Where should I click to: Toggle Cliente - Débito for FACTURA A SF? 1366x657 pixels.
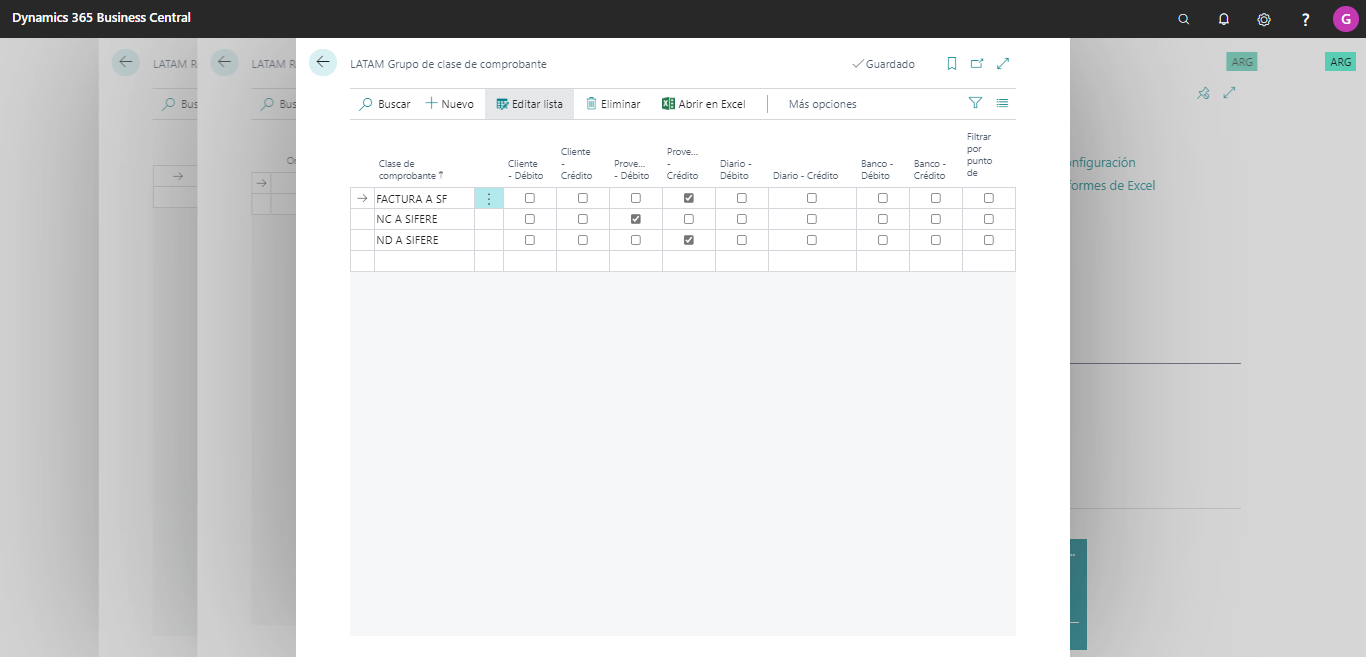tap(530, 198)
